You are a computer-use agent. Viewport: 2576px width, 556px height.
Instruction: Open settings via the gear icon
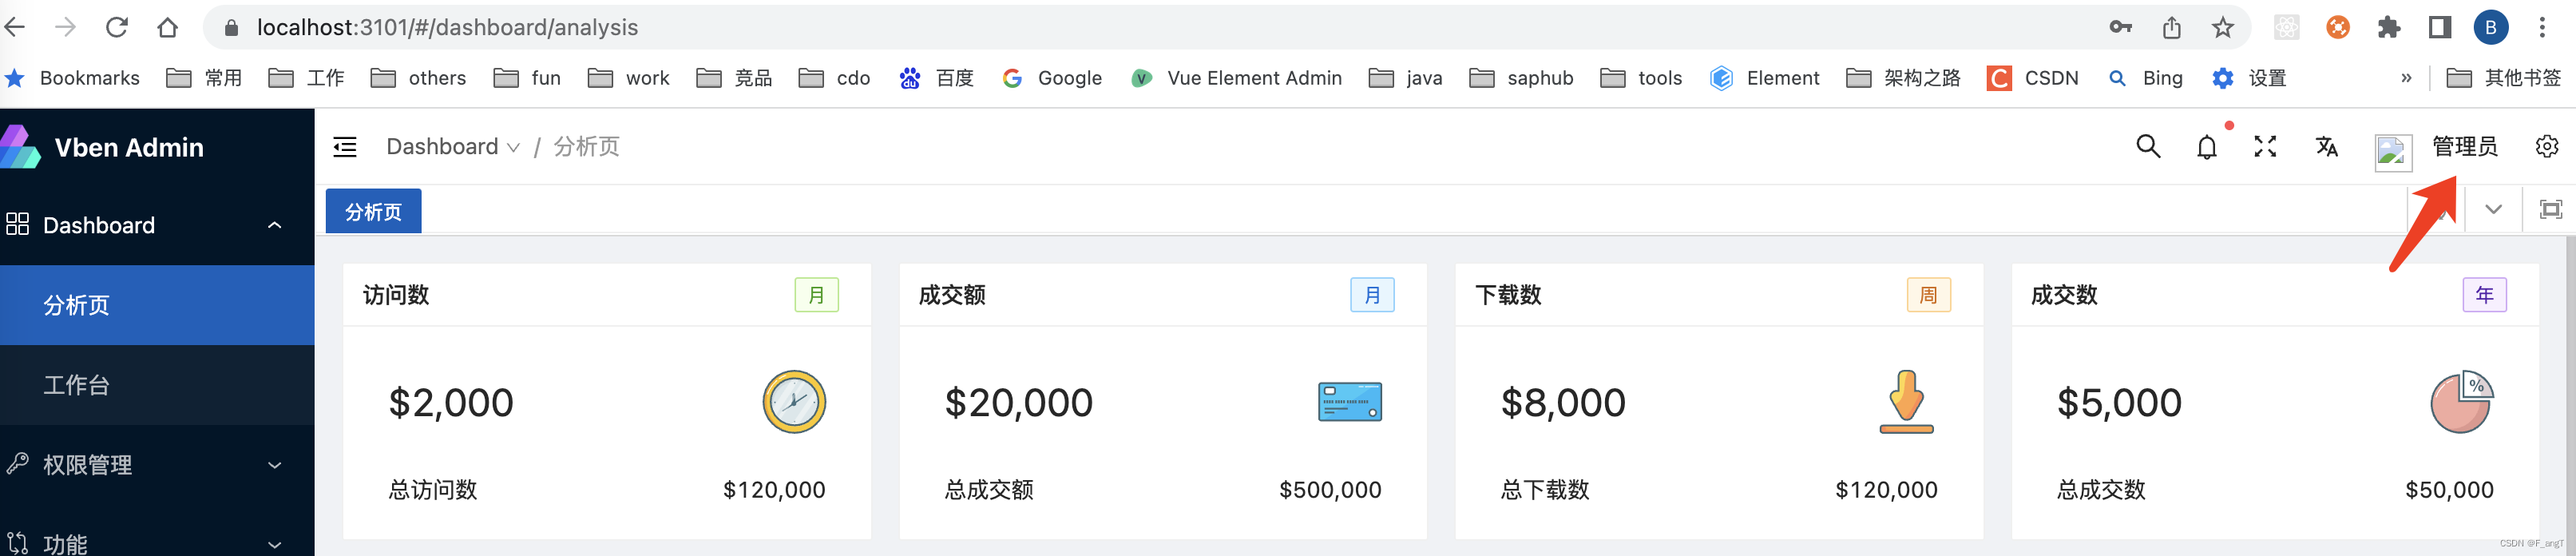click(2547, 146)
